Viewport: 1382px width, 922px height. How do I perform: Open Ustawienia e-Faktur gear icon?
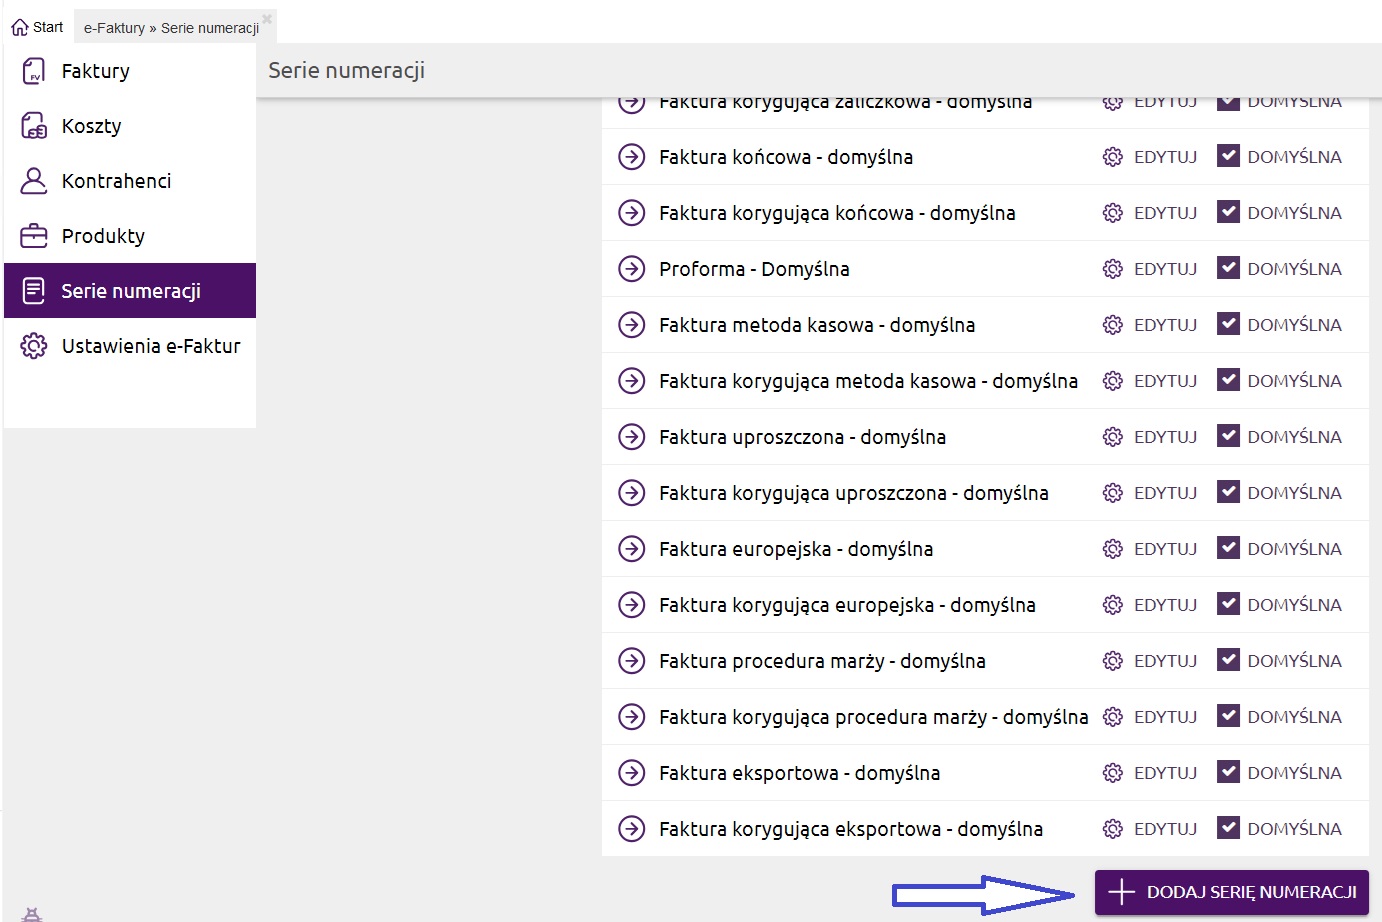pos(34,346)
